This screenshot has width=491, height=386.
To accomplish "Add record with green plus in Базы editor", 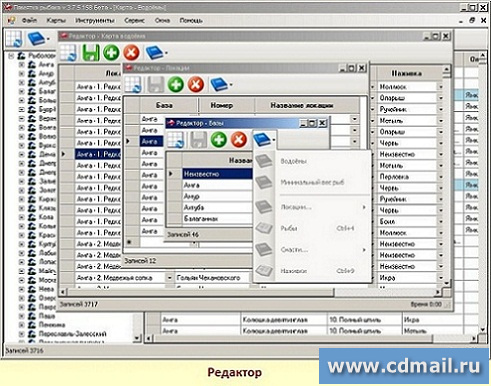I will [219, 139].
